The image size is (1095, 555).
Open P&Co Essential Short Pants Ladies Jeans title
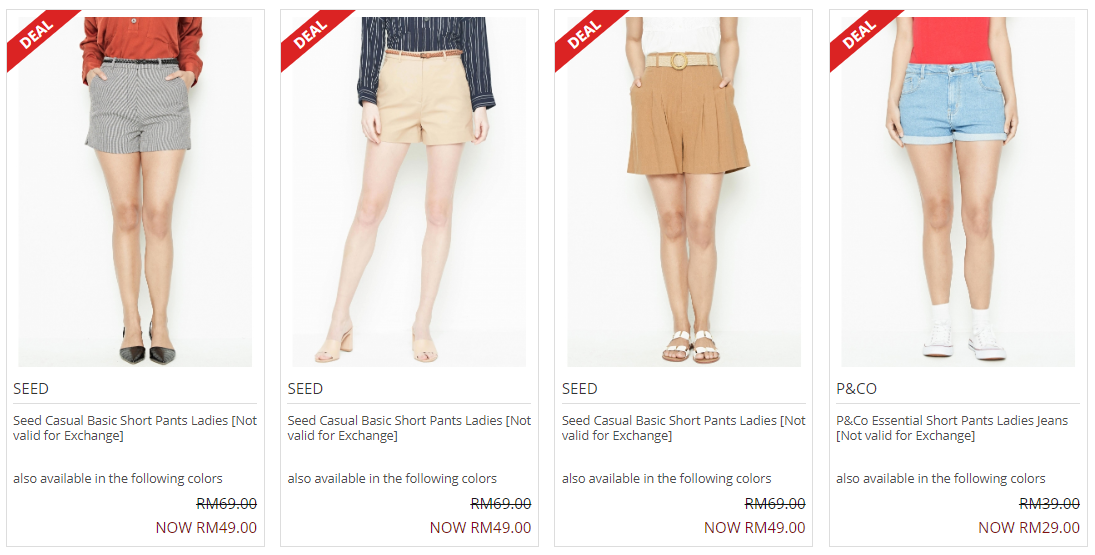click(x=952, y=428)
